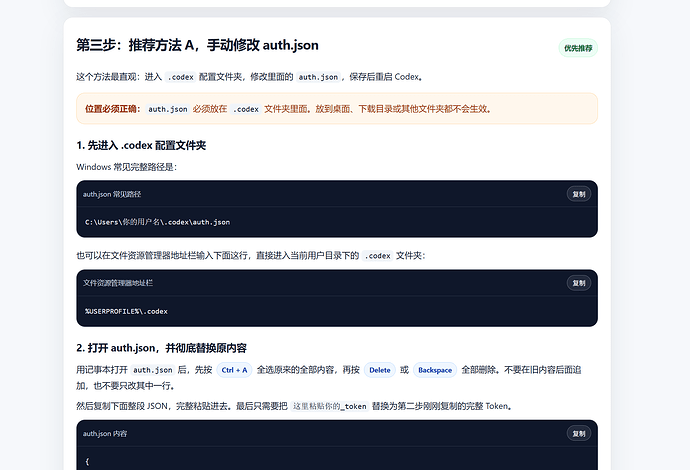Viewport: 690px width, 470px height.
Task: Click the Delete key label
Action: 380,370
